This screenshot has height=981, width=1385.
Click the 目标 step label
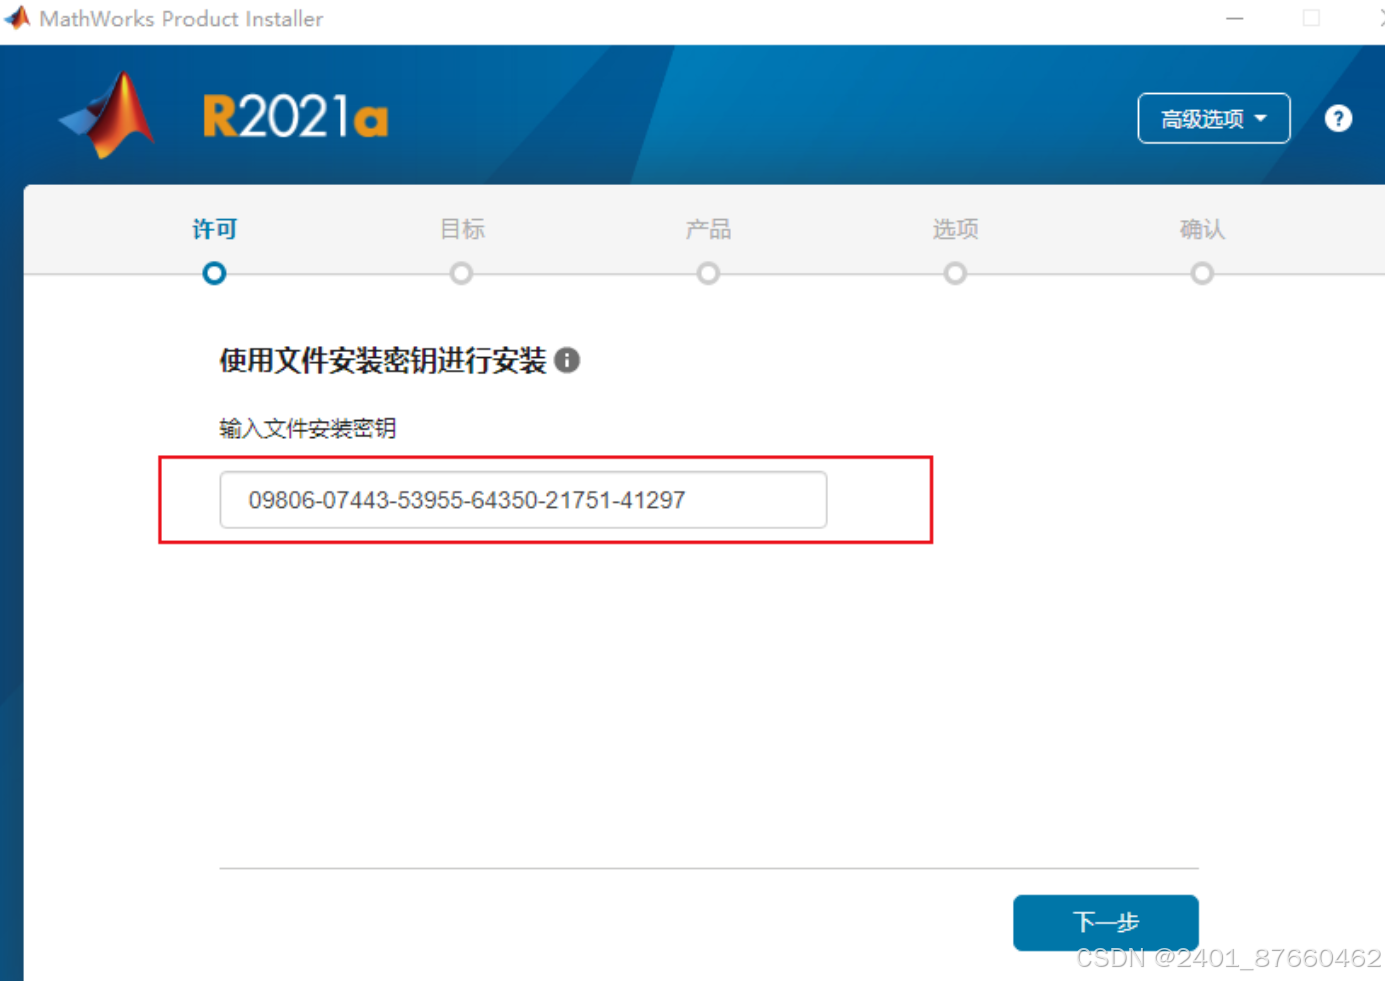(461, 229)
